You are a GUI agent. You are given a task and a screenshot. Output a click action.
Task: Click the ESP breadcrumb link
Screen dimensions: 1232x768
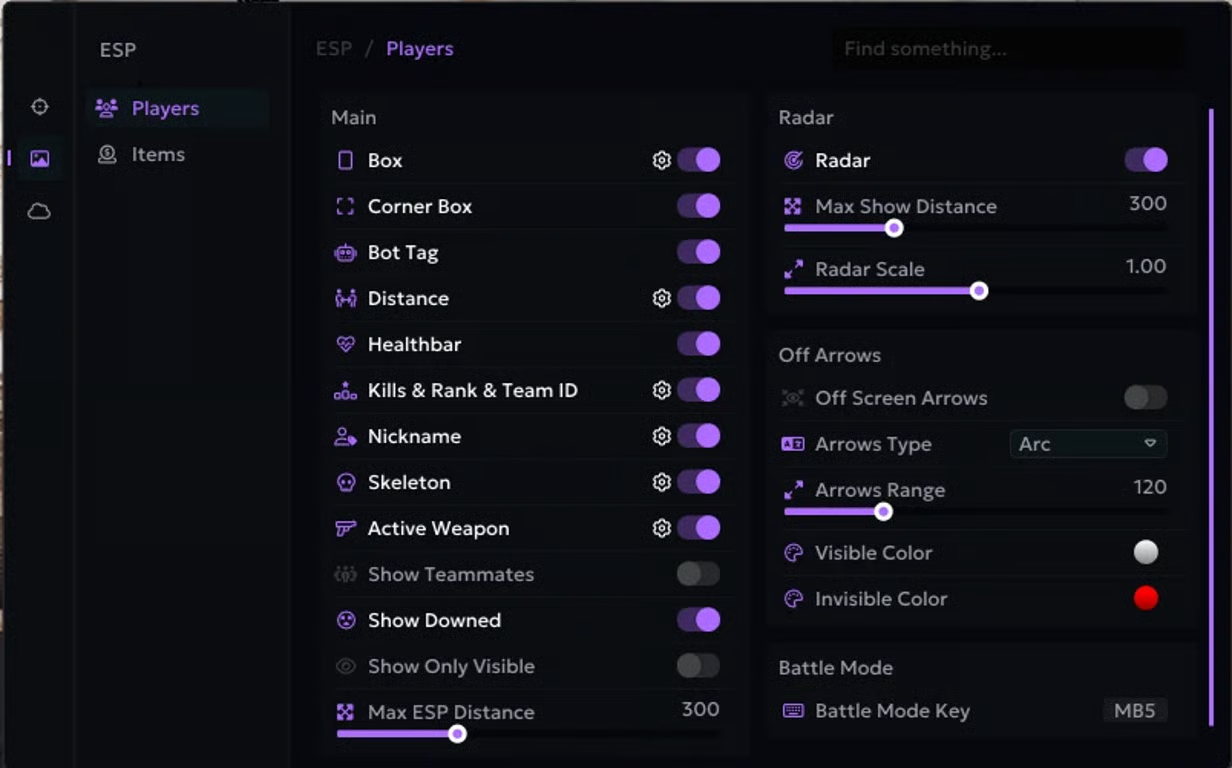[x=333, y=49]
